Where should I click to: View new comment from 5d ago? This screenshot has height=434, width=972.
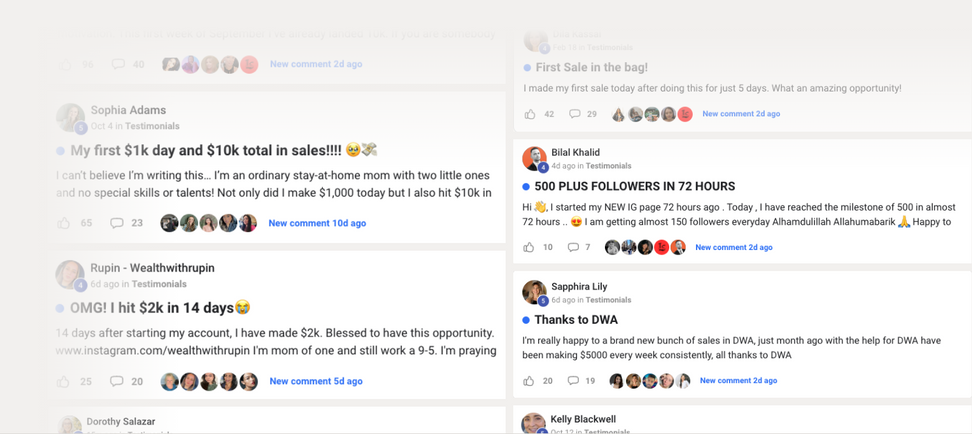click(x=315, y=381)
